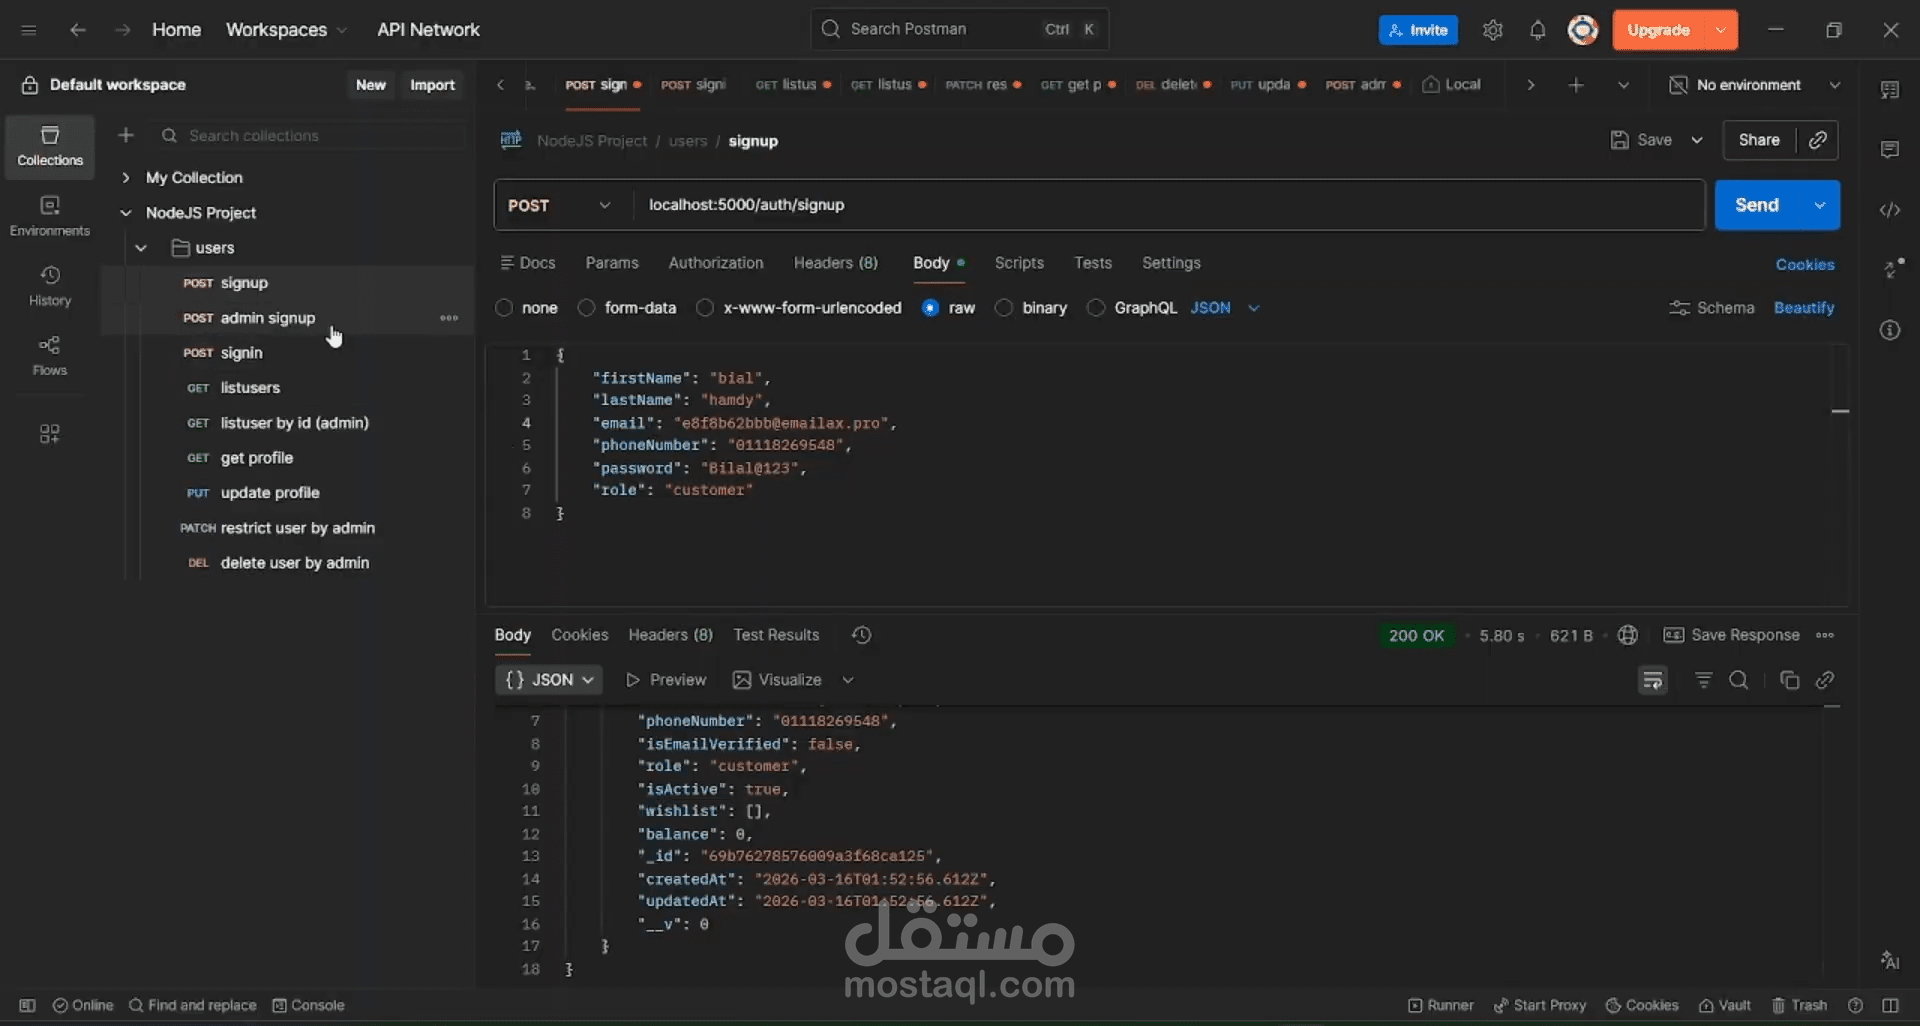Open Postman settings gear

1493,30
